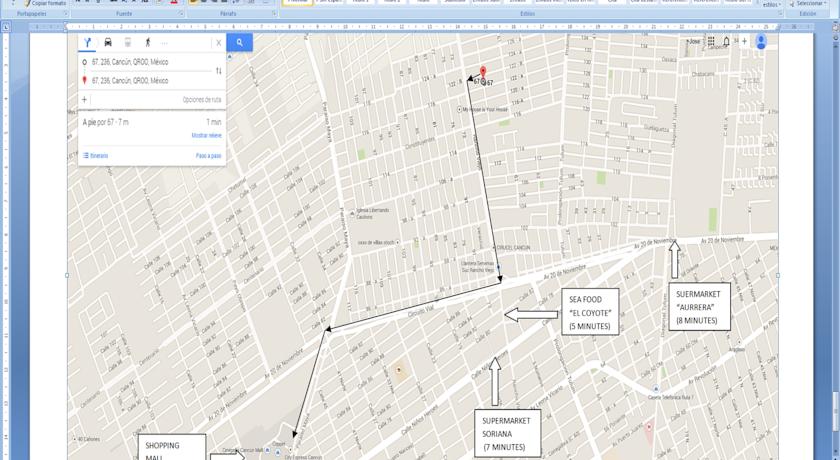Open the notifications bell icon
The height and width of the screenshot is (460, 840).
[726, 41]
